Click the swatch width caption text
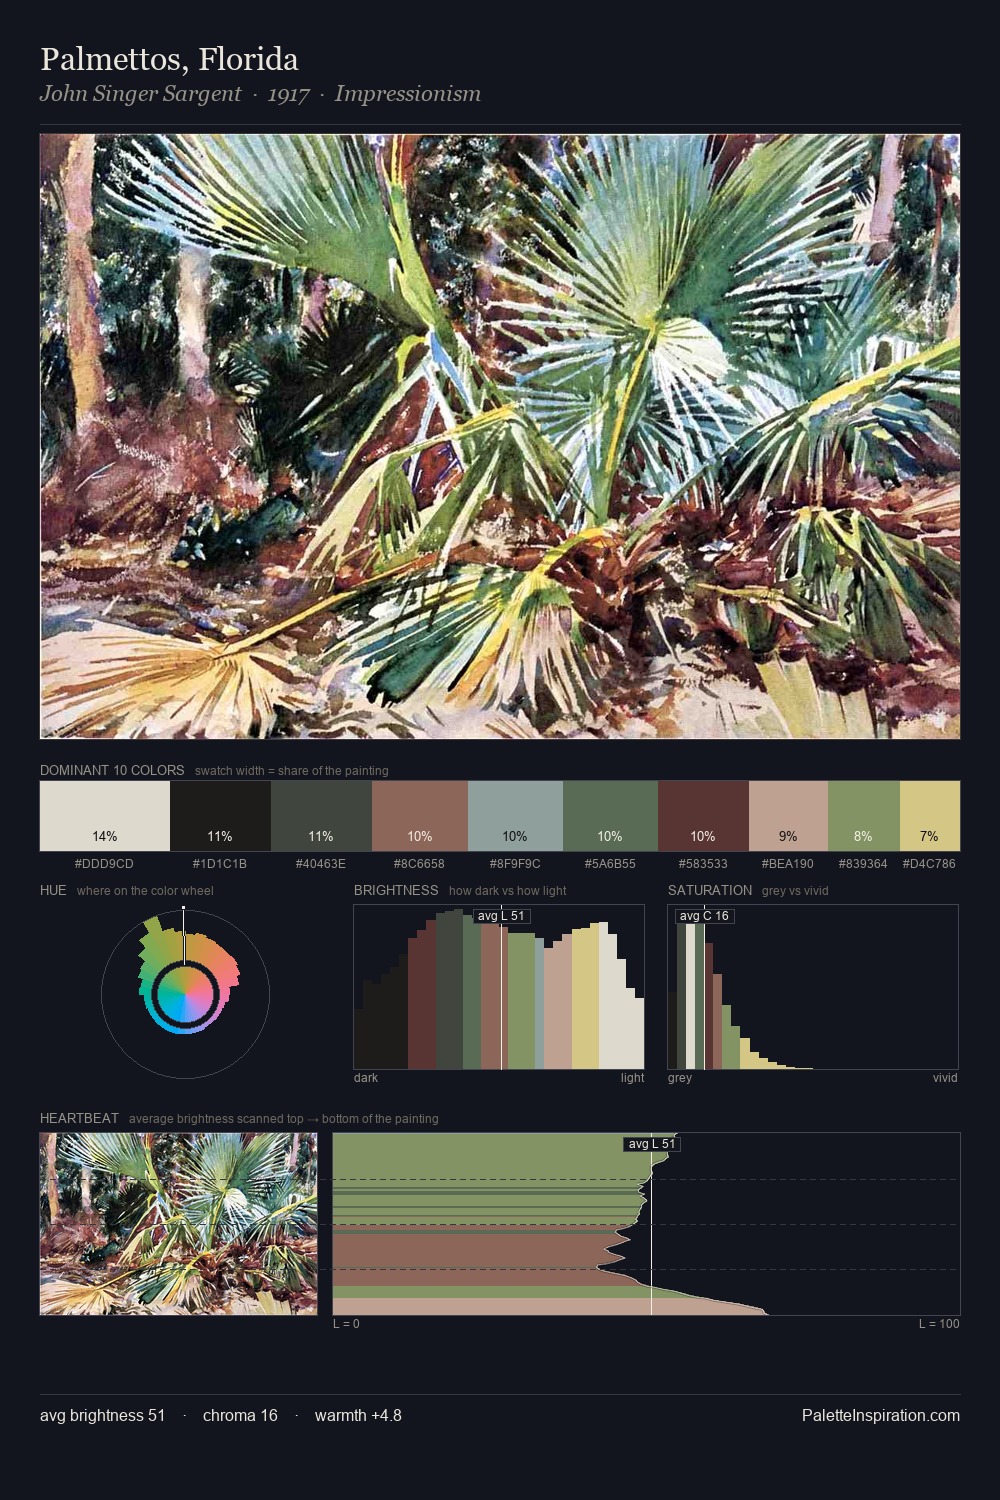Image resolution: width=1000 pixels, height=1500 pixels. click(x=291, y=771)
